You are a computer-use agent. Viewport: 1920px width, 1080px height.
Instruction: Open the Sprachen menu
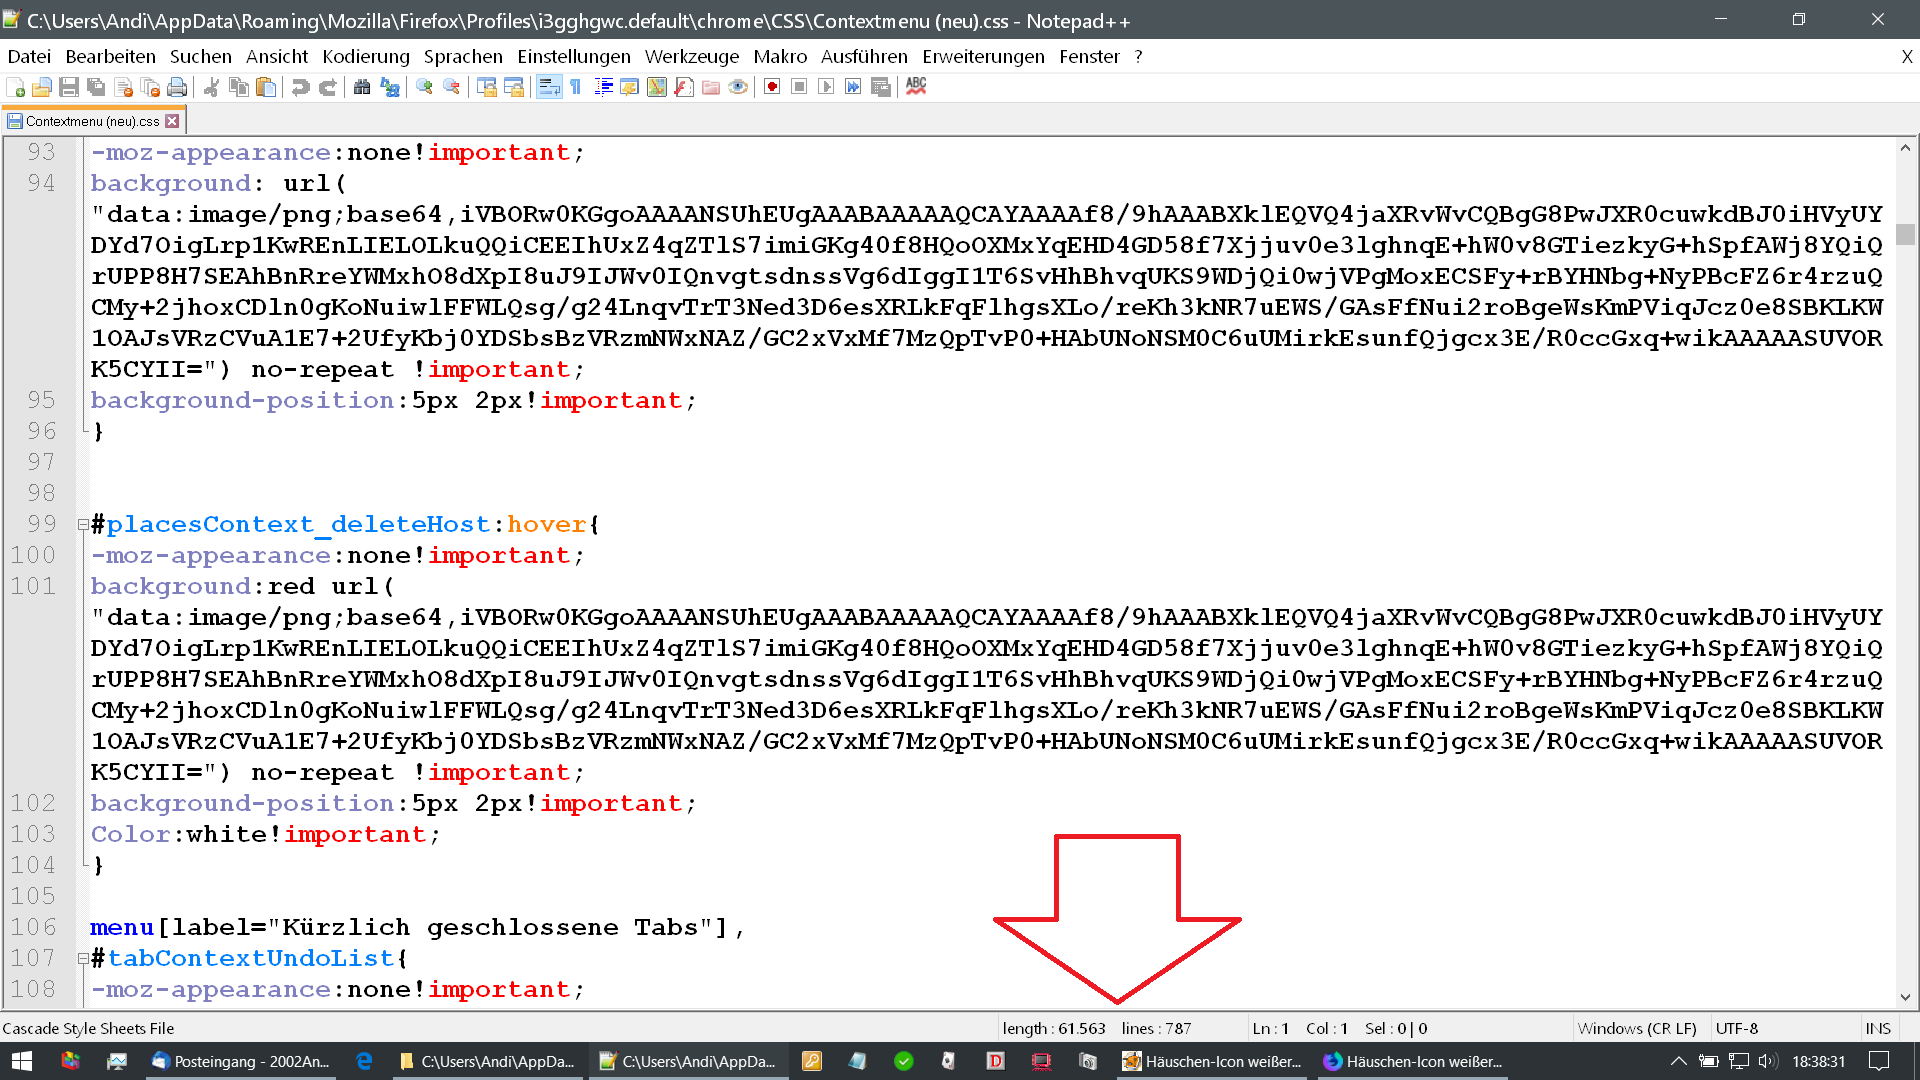(x=463, y=57)
